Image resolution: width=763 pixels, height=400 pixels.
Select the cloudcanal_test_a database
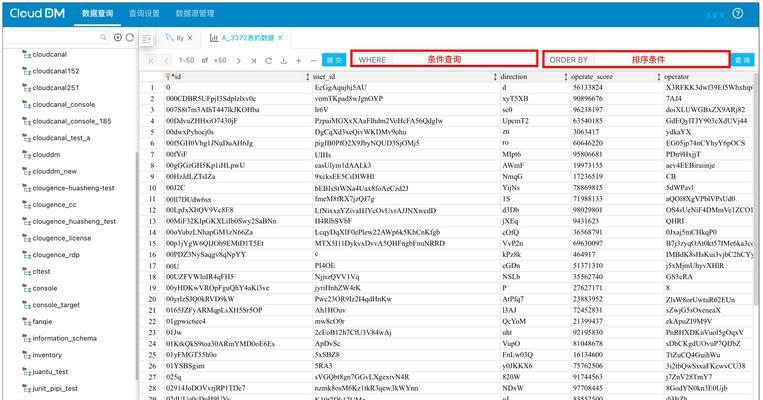pos(61,138)
